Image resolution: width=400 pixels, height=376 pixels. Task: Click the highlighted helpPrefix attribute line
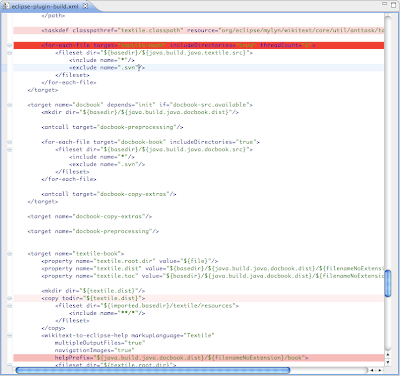(x=199, y=358)
